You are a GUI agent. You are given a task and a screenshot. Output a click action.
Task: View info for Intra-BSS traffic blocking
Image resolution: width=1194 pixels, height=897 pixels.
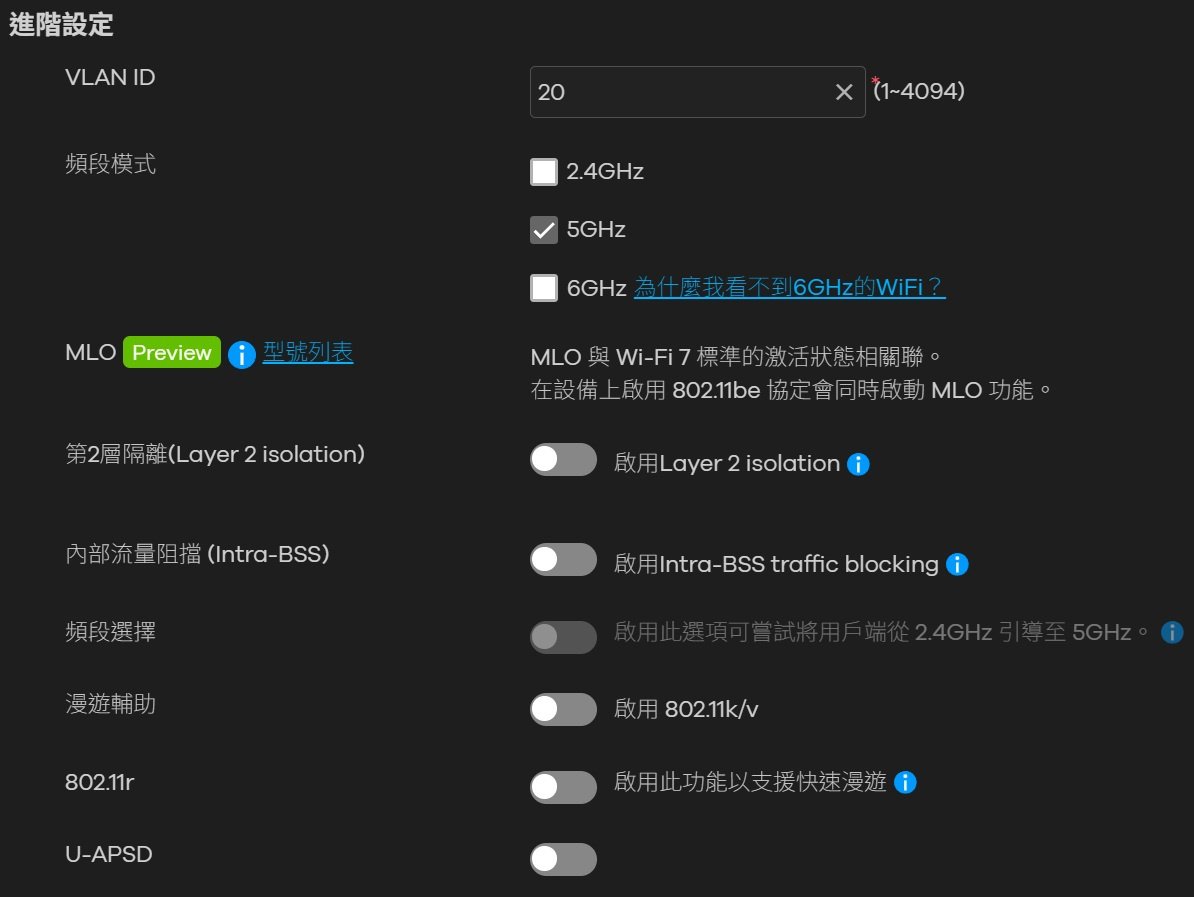point(956,564)
